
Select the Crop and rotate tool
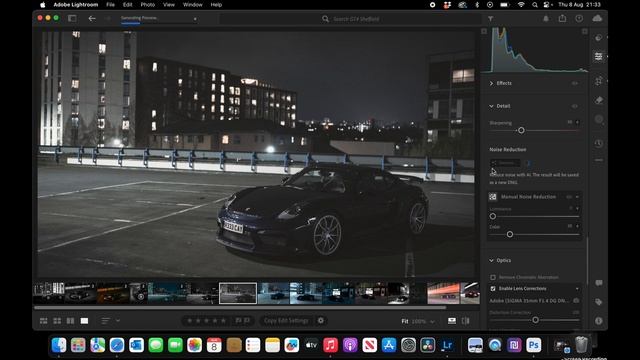coord(598,81)
